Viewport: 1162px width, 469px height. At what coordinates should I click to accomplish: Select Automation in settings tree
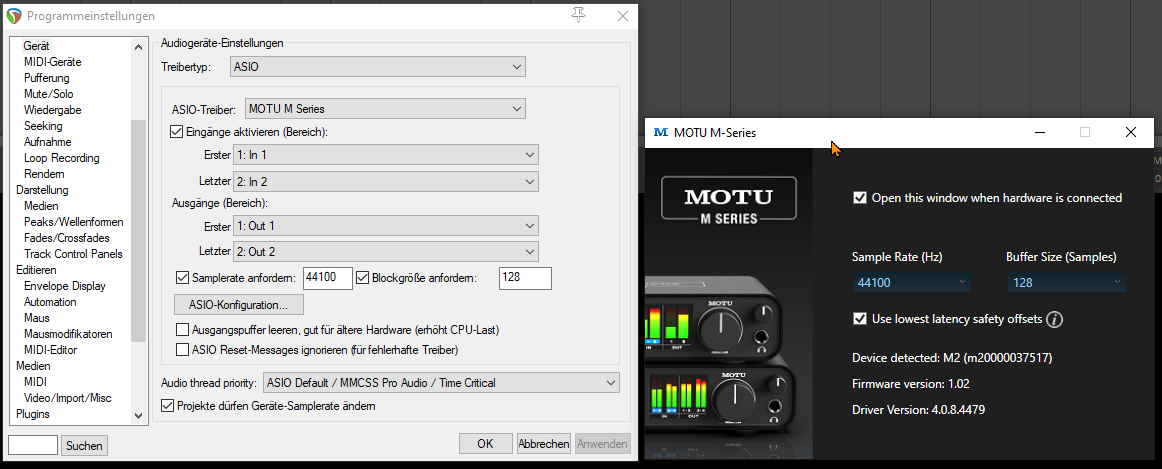click(x=50, y=302)
